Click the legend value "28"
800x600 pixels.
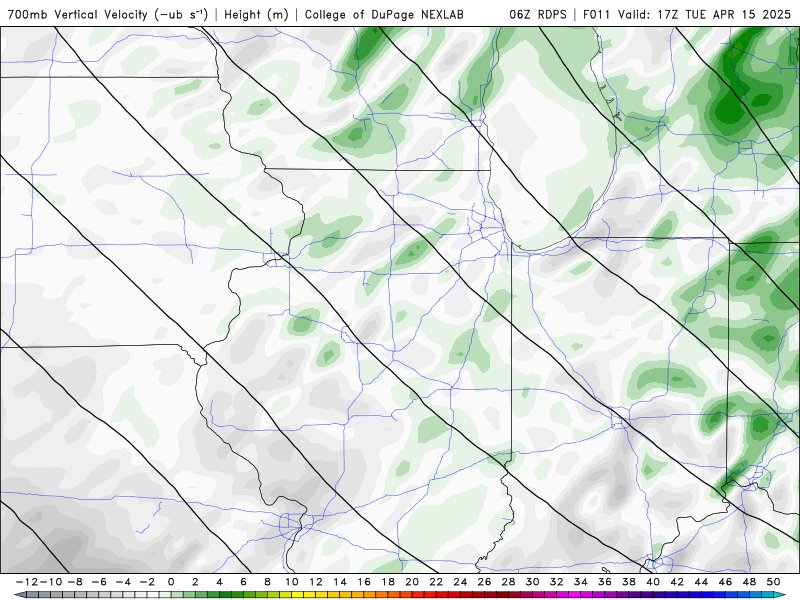(x=508, y=582)
